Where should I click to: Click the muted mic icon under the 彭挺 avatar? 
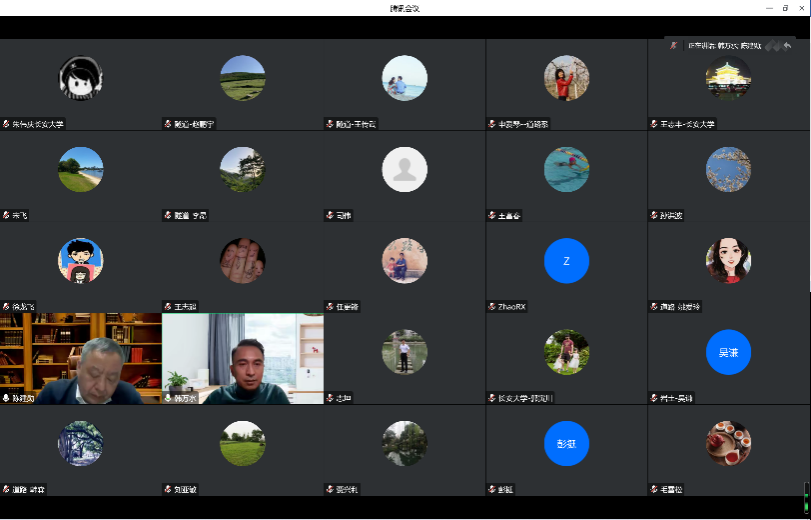492,489
